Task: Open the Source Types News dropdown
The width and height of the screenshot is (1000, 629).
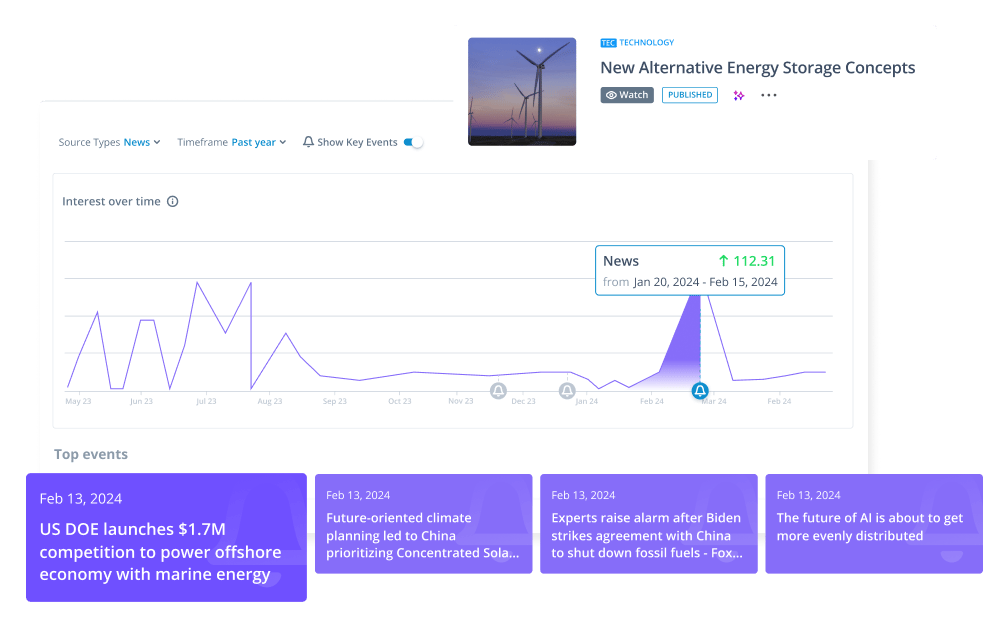Action: [x=141, y=142]
